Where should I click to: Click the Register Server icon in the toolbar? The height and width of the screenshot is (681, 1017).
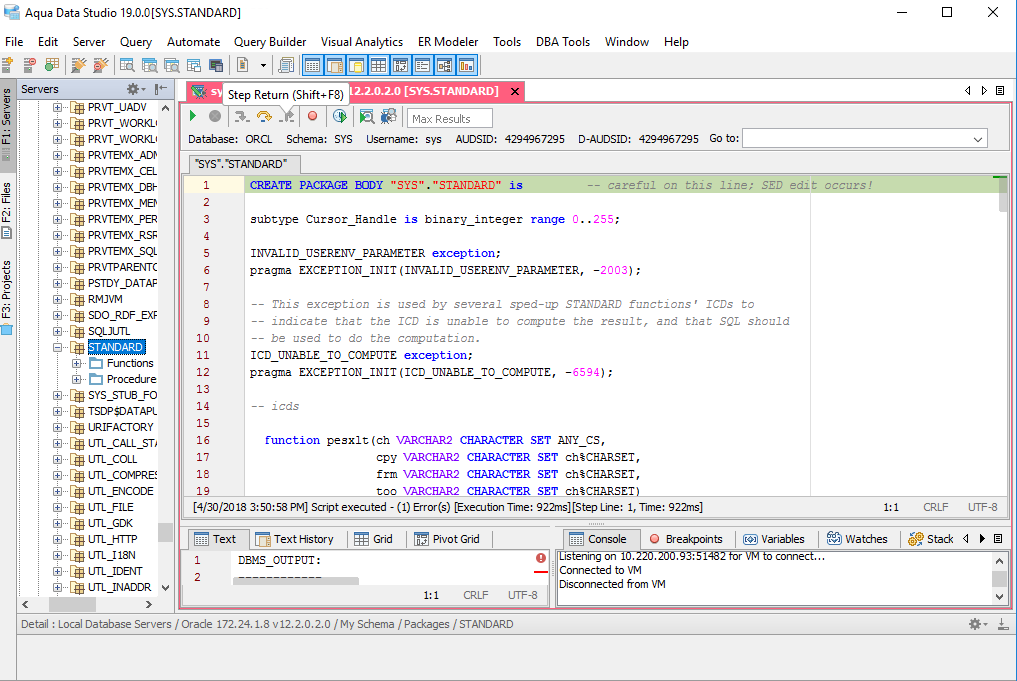tap(9, 63)
